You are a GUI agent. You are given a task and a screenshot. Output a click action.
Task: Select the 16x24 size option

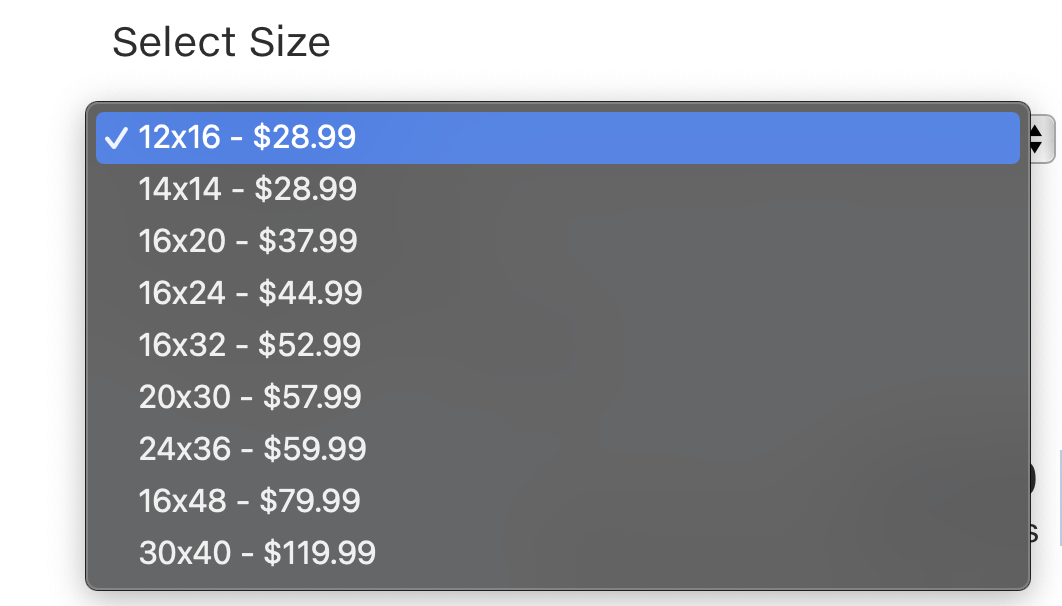[250, 293]
